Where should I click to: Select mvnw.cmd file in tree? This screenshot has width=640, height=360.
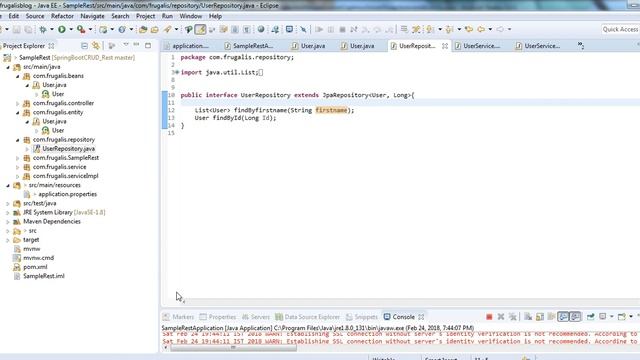(34, 258)
